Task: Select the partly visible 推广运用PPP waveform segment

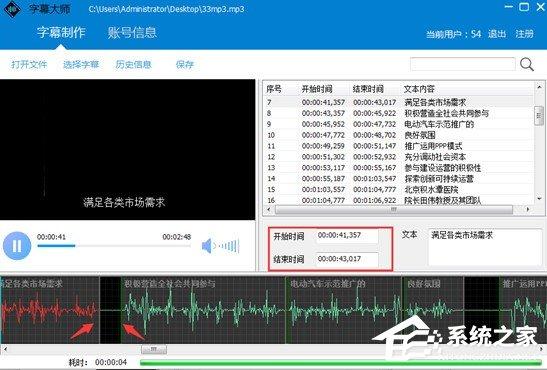Action: tap(523, 310)
